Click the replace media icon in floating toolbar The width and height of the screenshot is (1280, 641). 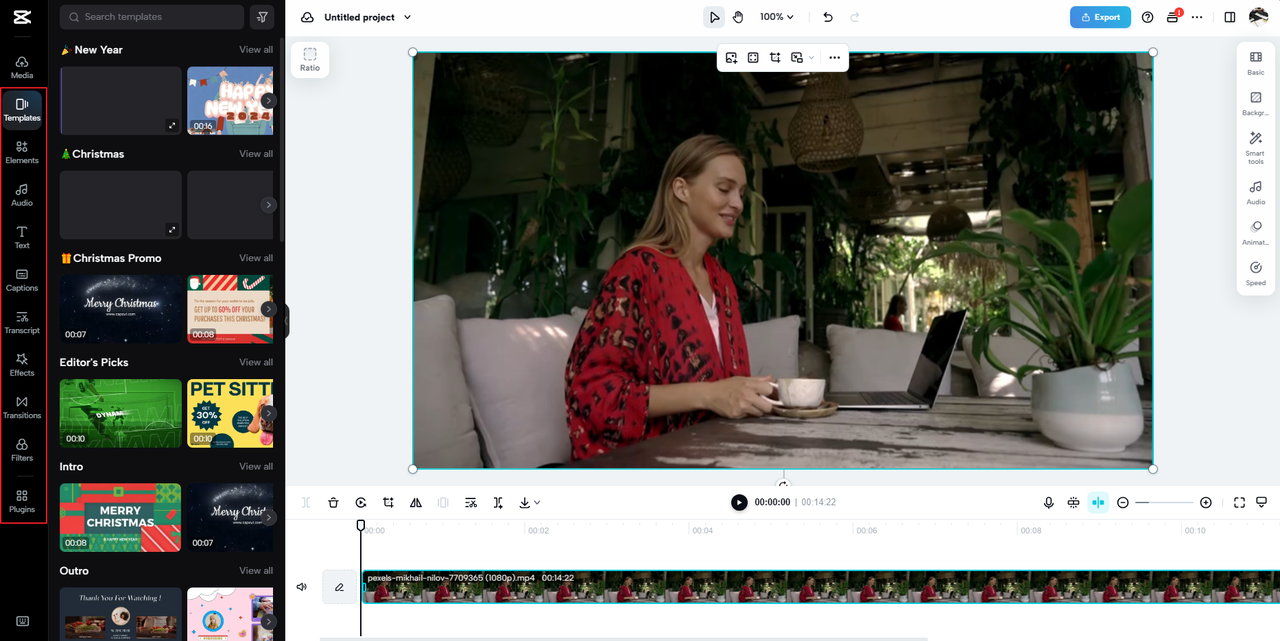click(x=732, y=58)
